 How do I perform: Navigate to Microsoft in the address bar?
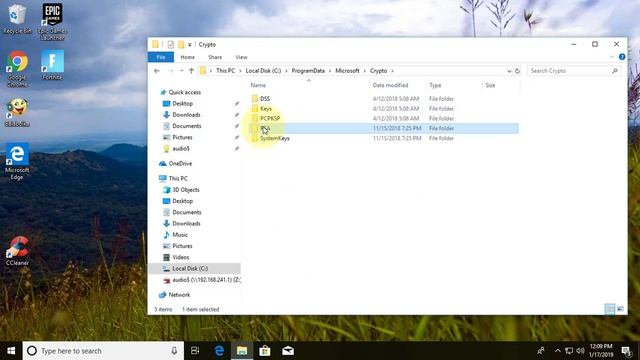347,71
